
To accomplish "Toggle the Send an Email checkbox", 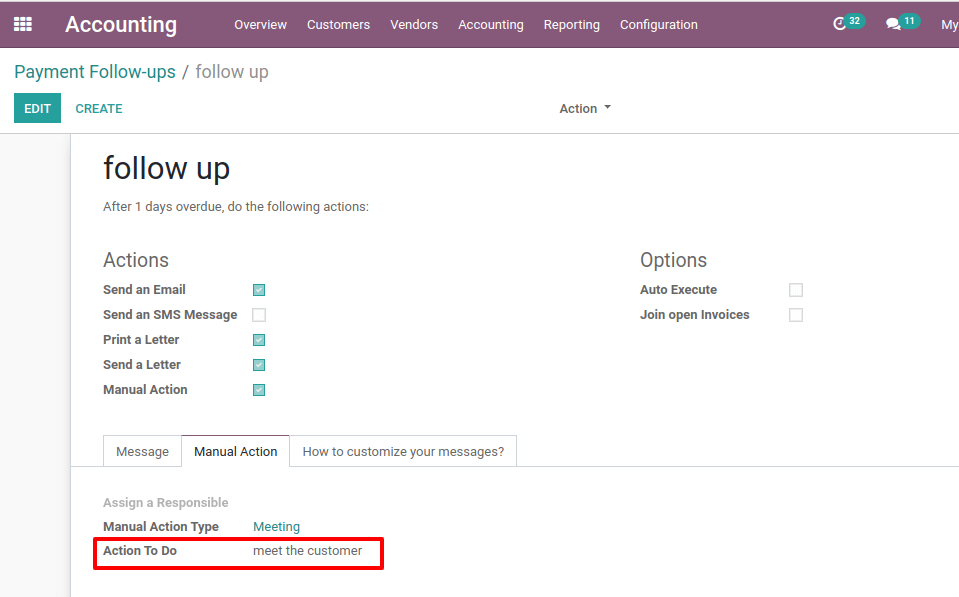I will pyautogui.click(x=259, y=290).
